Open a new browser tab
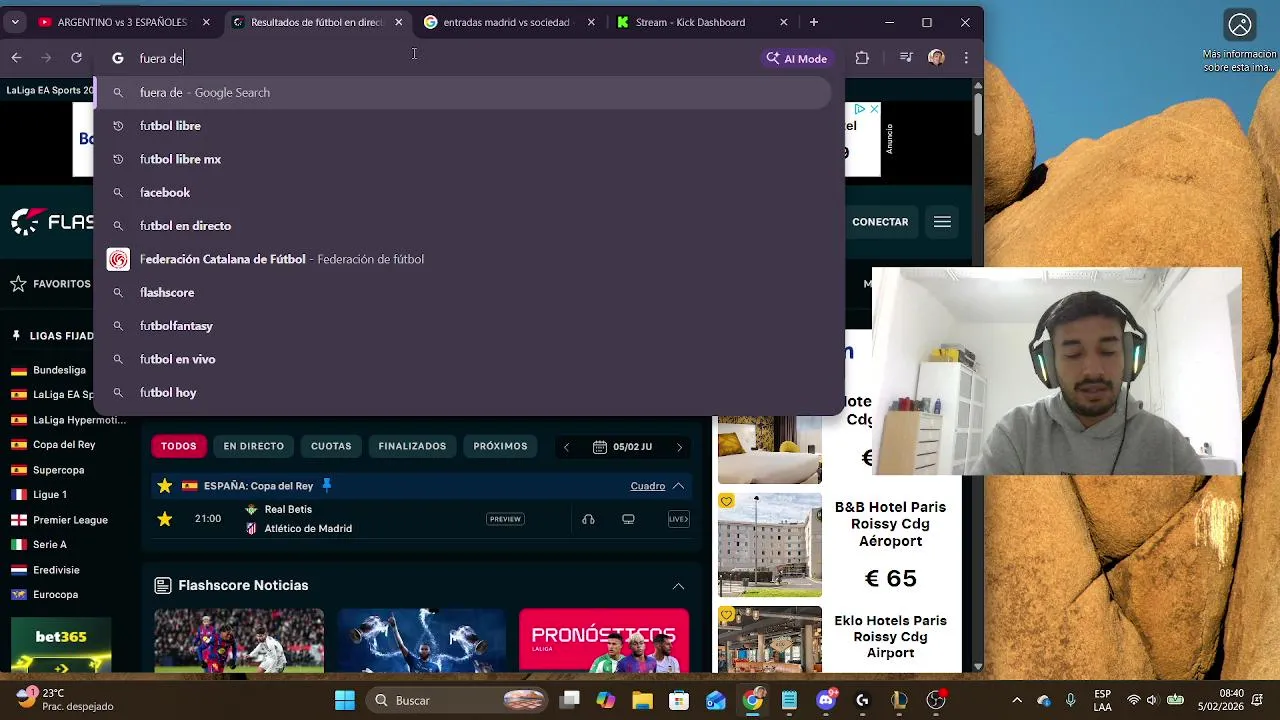Viewport: 1280px width, 720px height. [814, 22]
